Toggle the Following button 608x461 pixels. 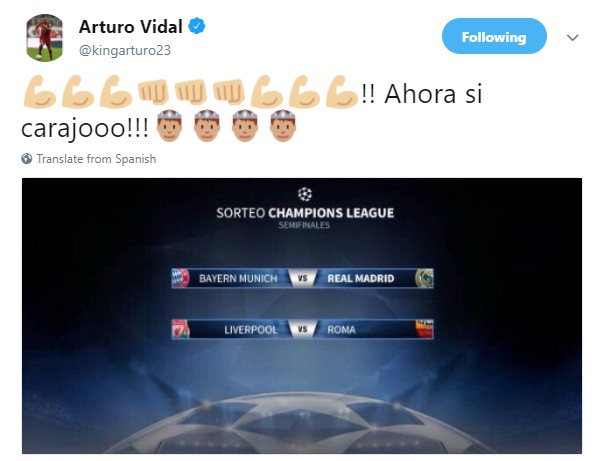pos(494,36)
